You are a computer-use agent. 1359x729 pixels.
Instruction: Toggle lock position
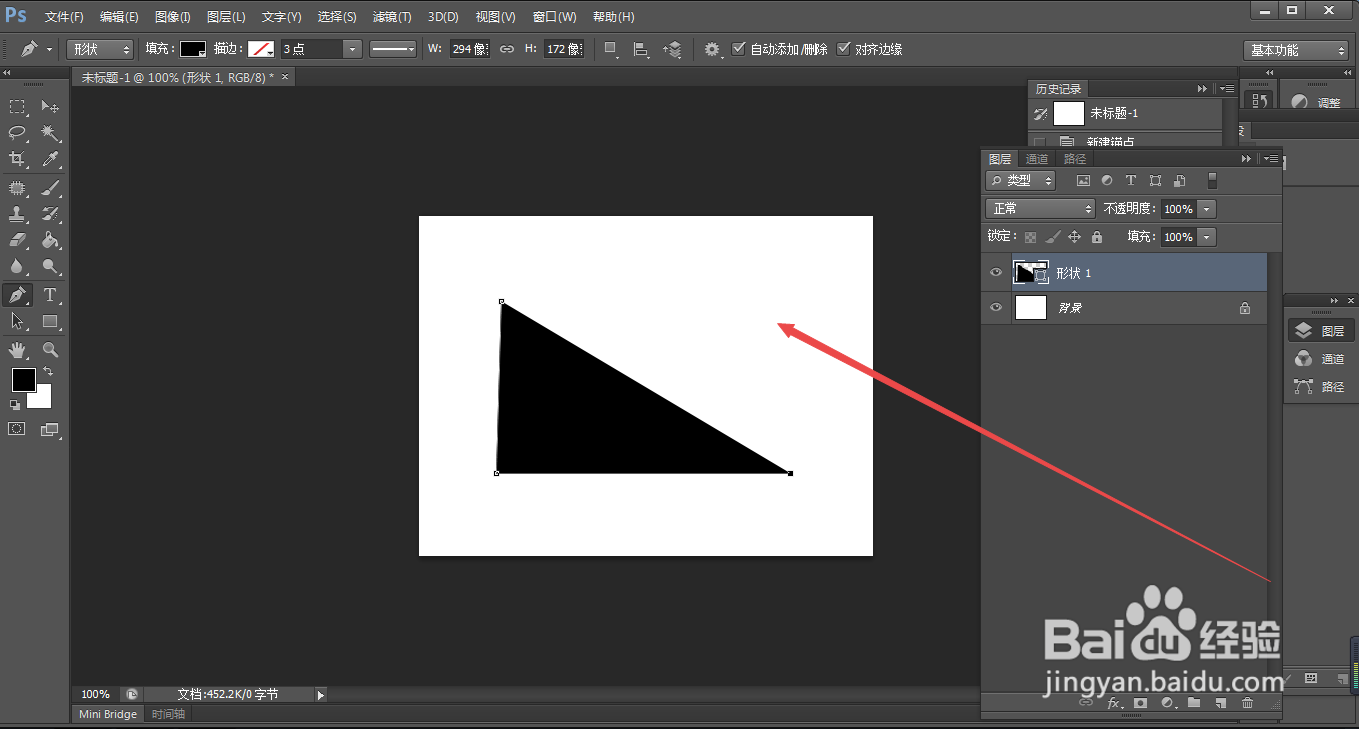[1074, 237]
